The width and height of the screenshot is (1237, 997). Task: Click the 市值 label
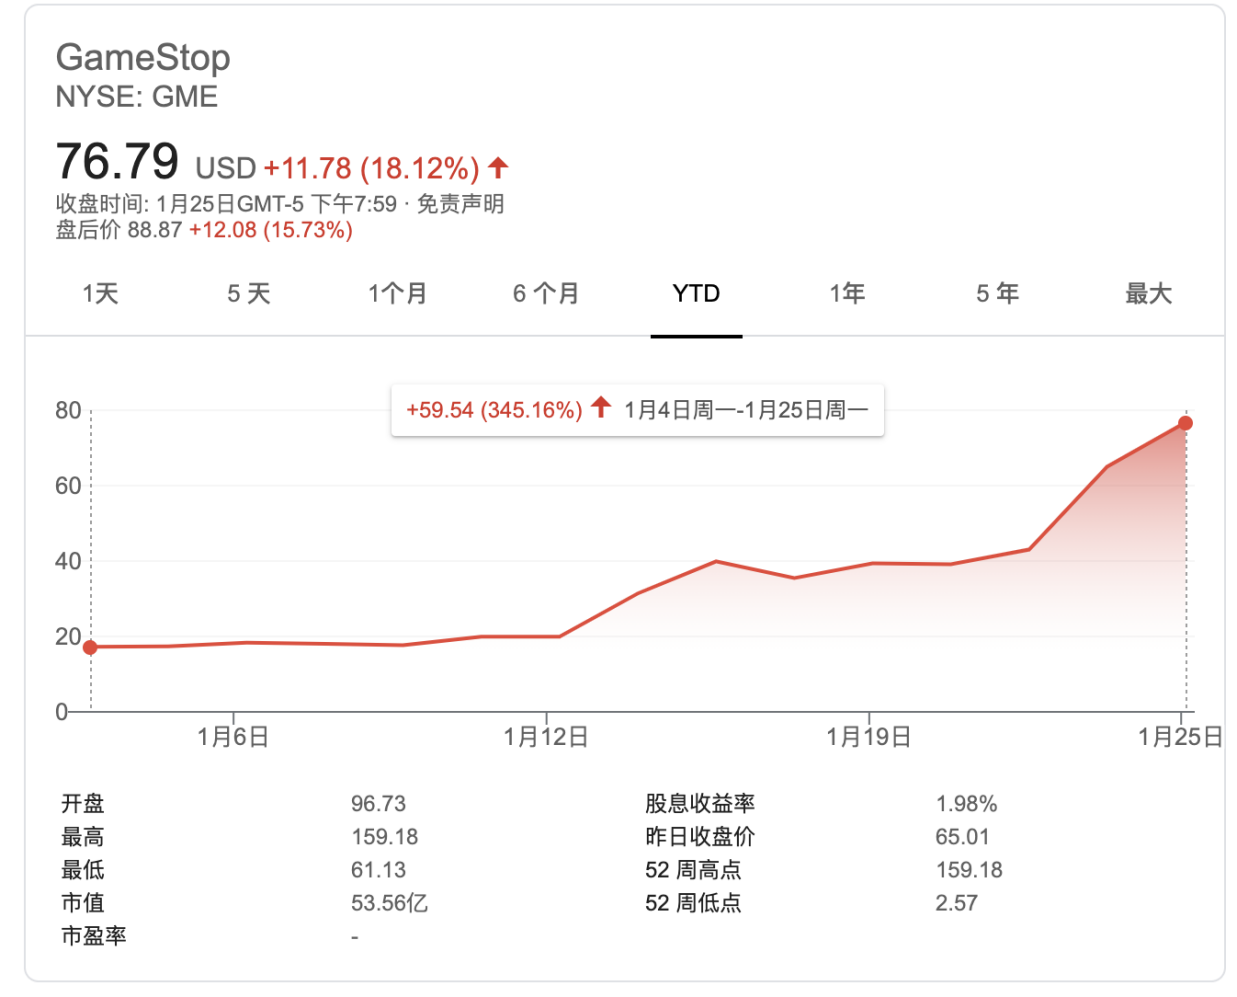pos(83,903)
